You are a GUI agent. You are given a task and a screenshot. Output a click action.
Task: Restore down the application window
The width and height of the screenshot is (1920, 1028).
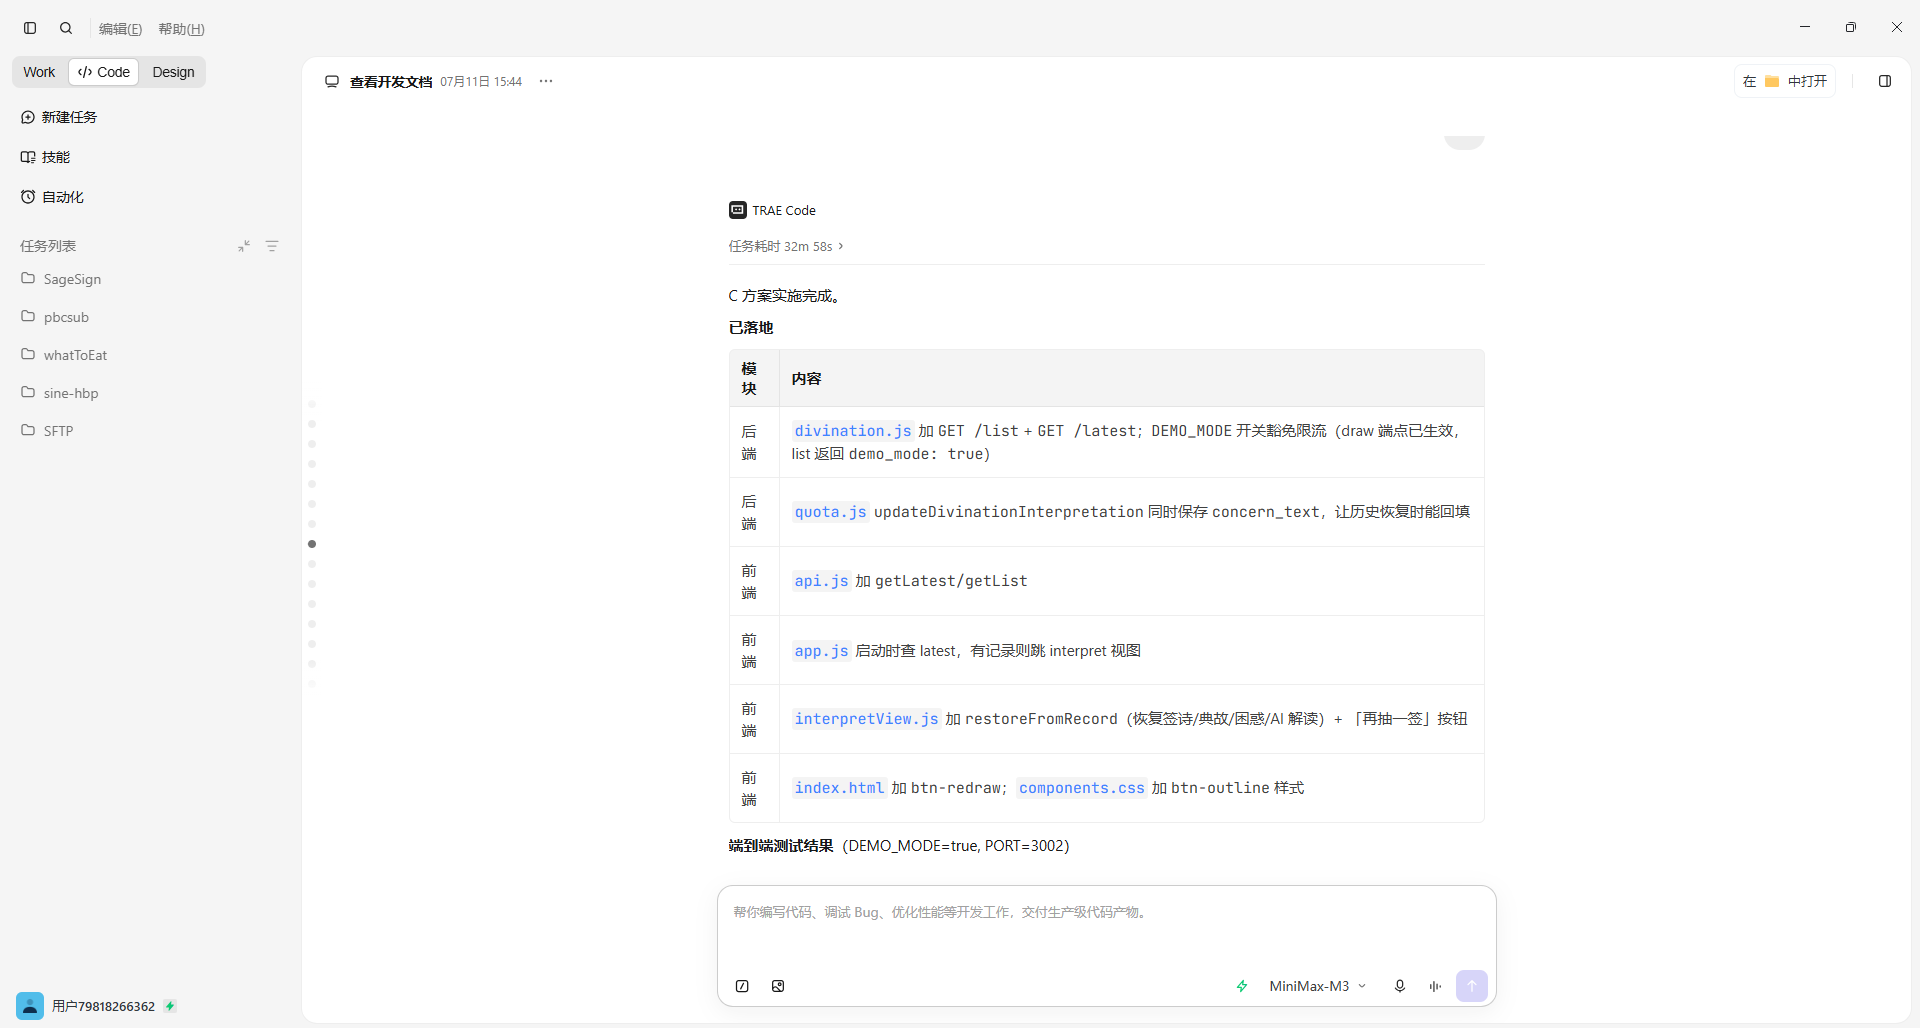pyautogui.click(x=1851, y=27)
